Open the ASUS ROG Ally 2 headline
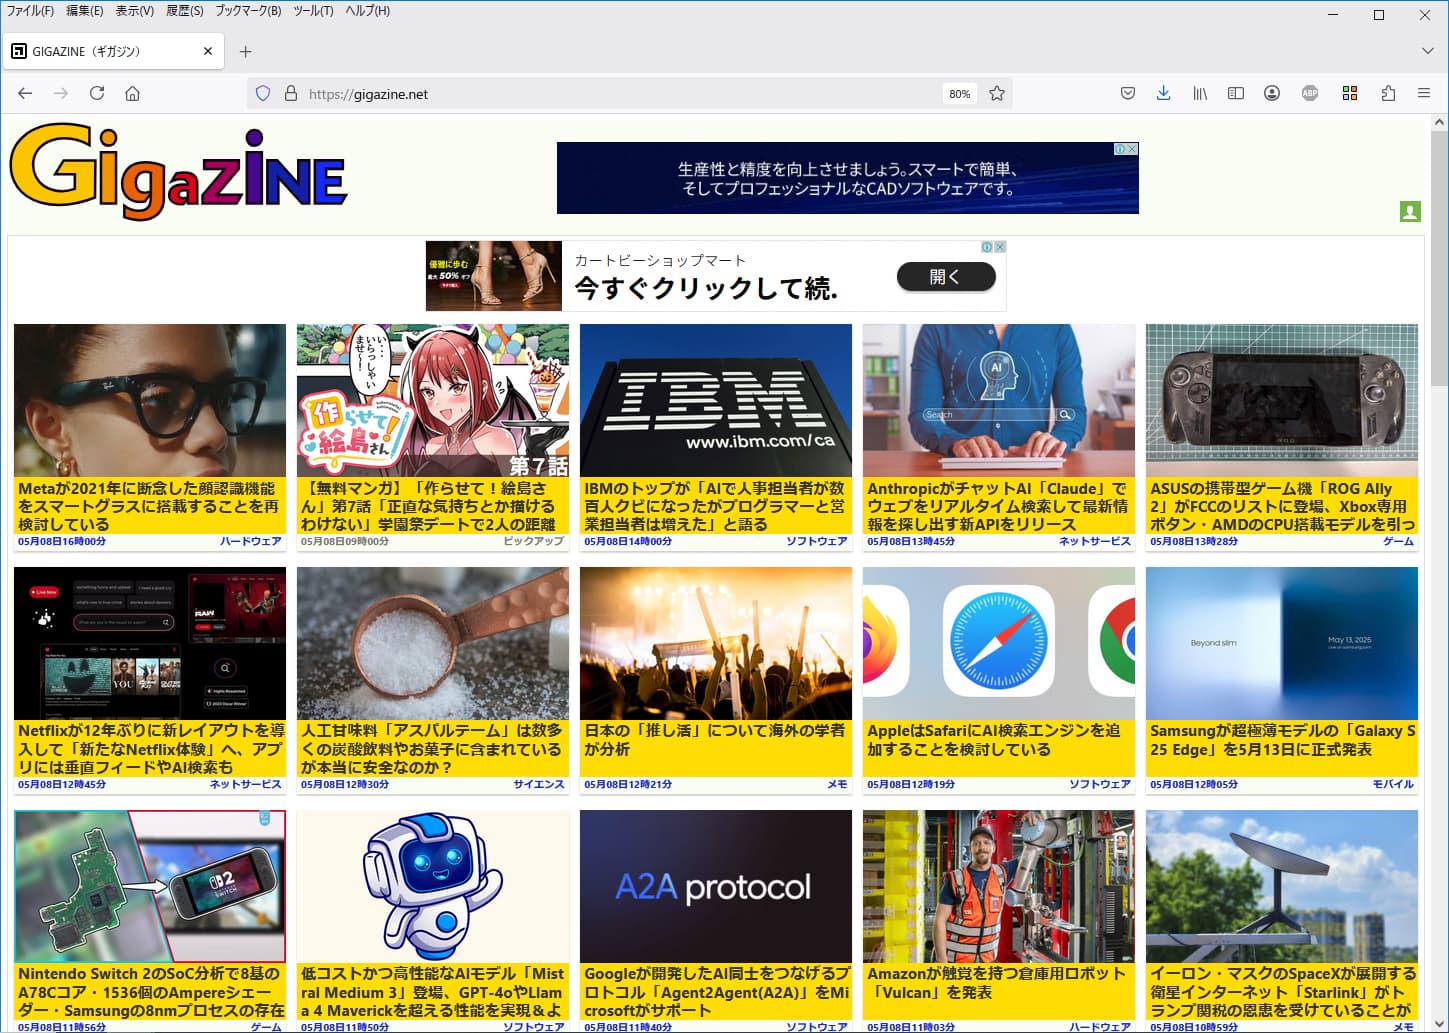 tap(1282, 506)
